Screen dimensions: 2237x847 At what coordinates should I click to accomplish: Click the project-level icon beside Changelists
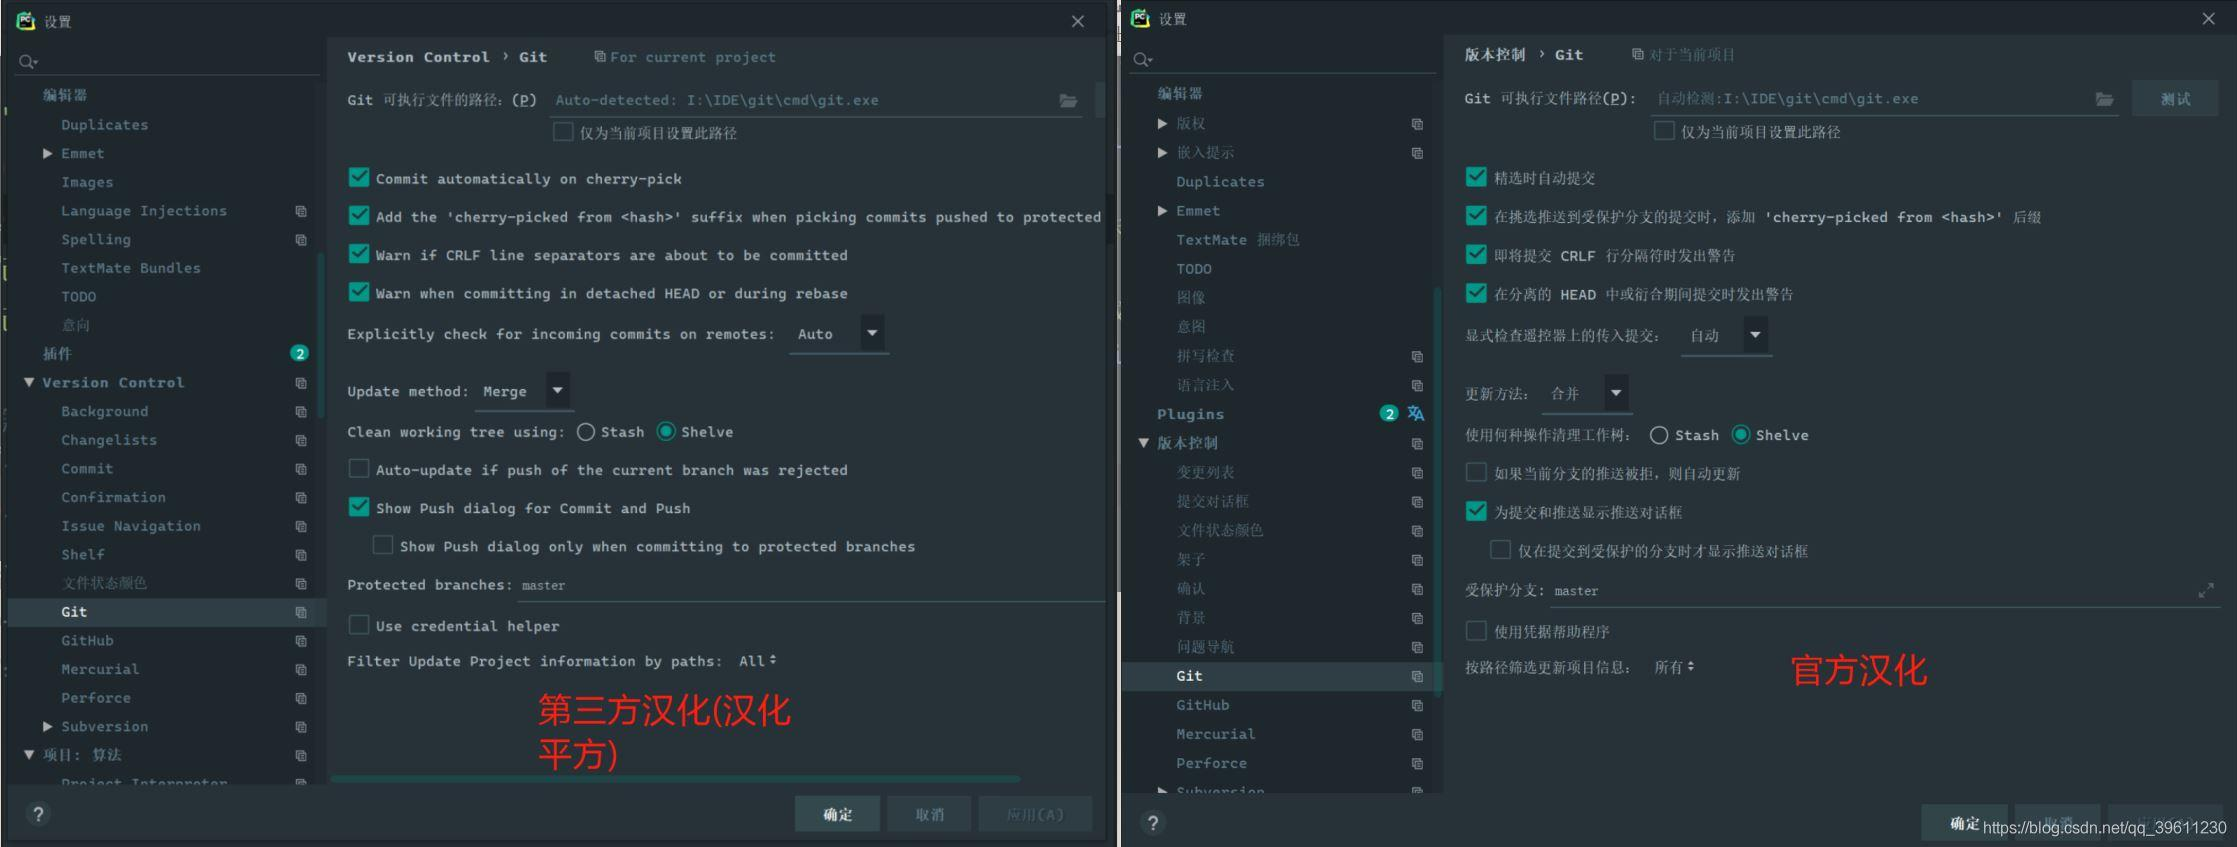(x=301, y=440)
